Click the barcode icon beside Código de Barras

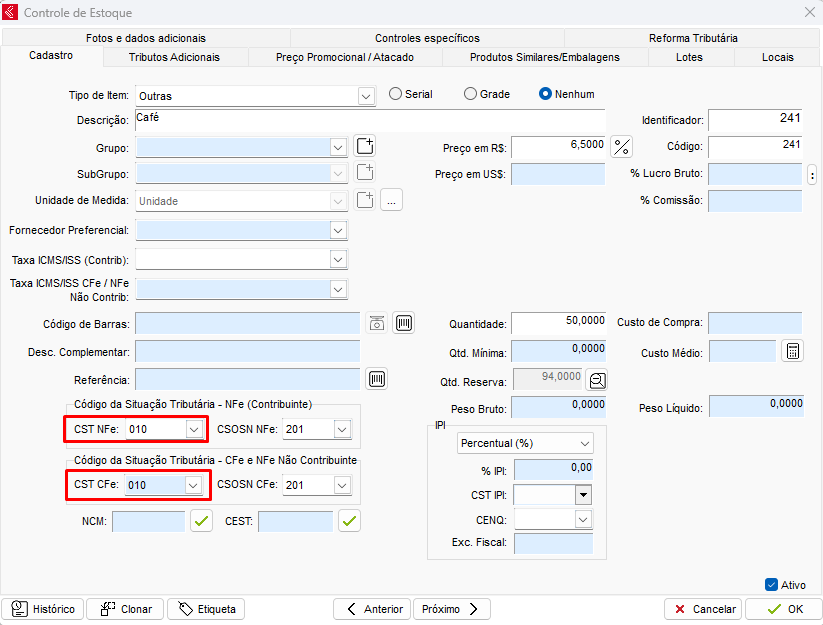[403, 323]
